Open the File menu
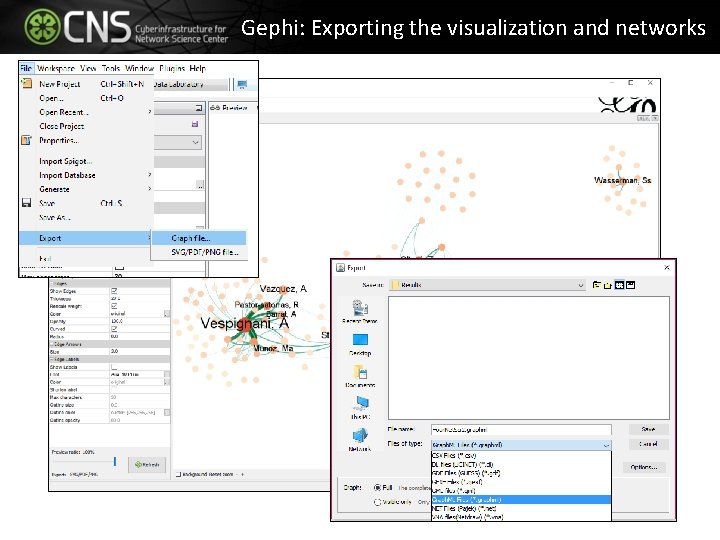The width and height of the screenshot is (720, 540). click(26, 68)
